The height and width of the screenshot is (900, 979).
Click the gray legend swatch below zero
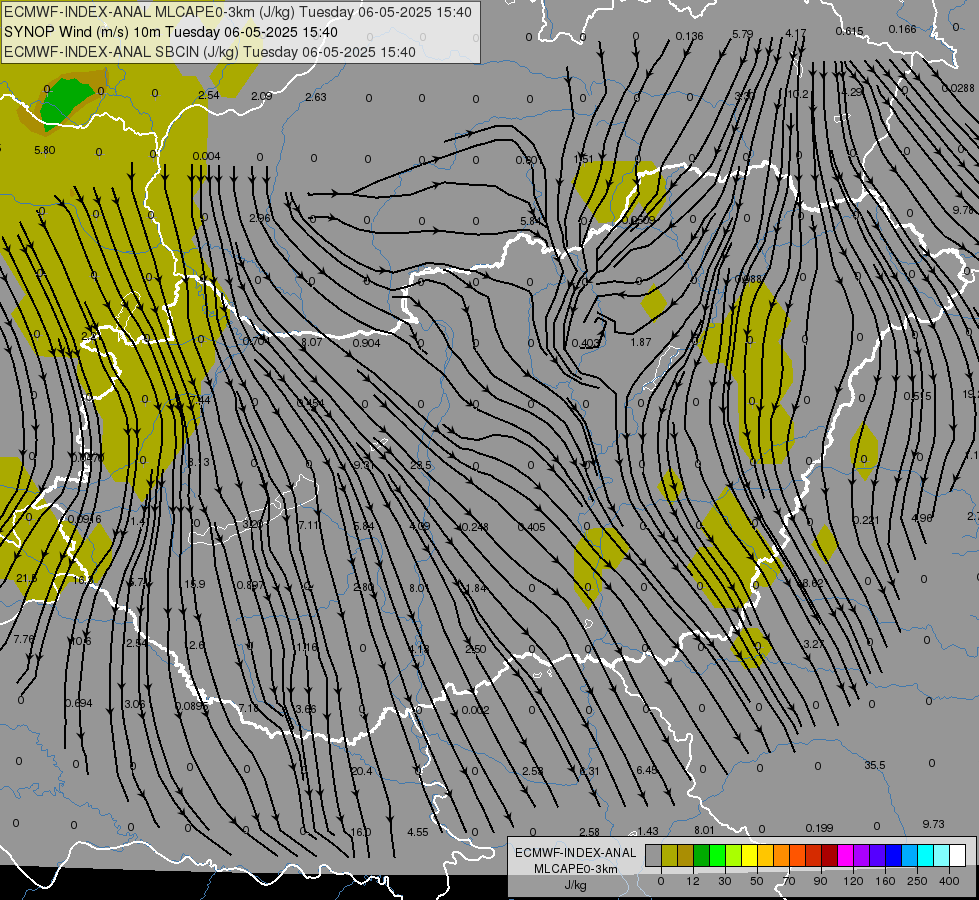[x=653, y=855]
